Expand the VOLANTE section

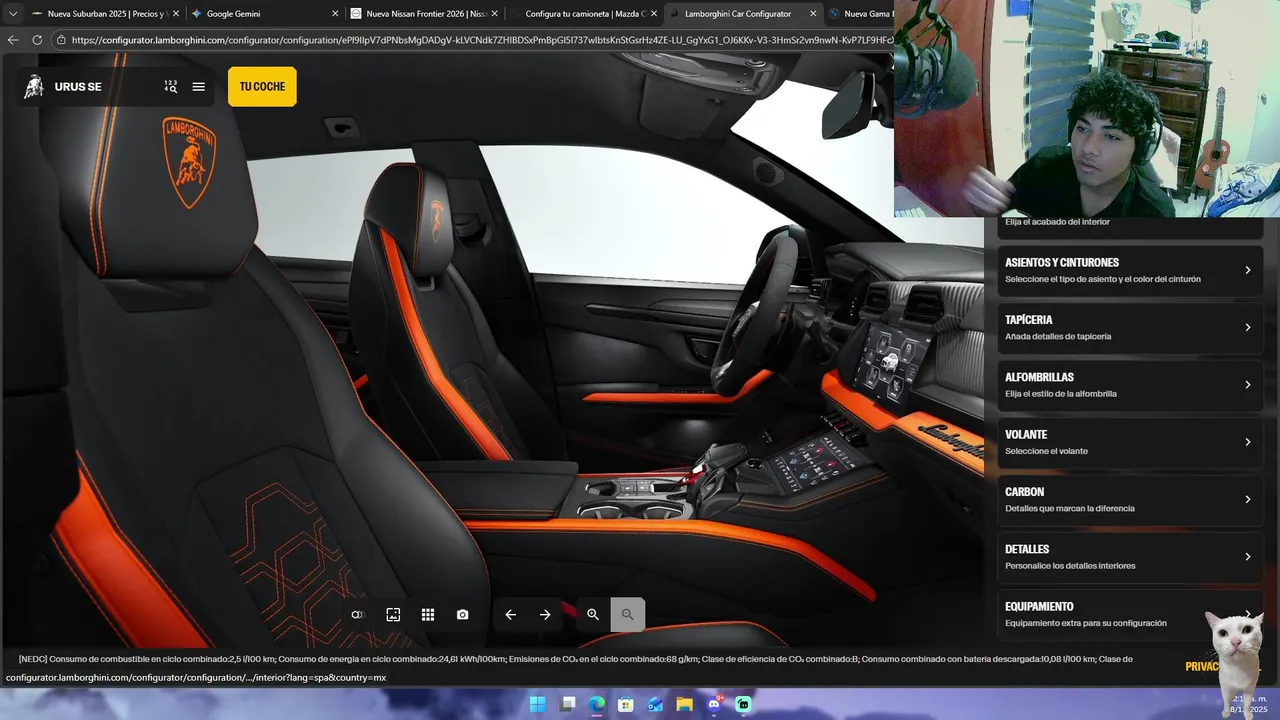(1129, 442)
